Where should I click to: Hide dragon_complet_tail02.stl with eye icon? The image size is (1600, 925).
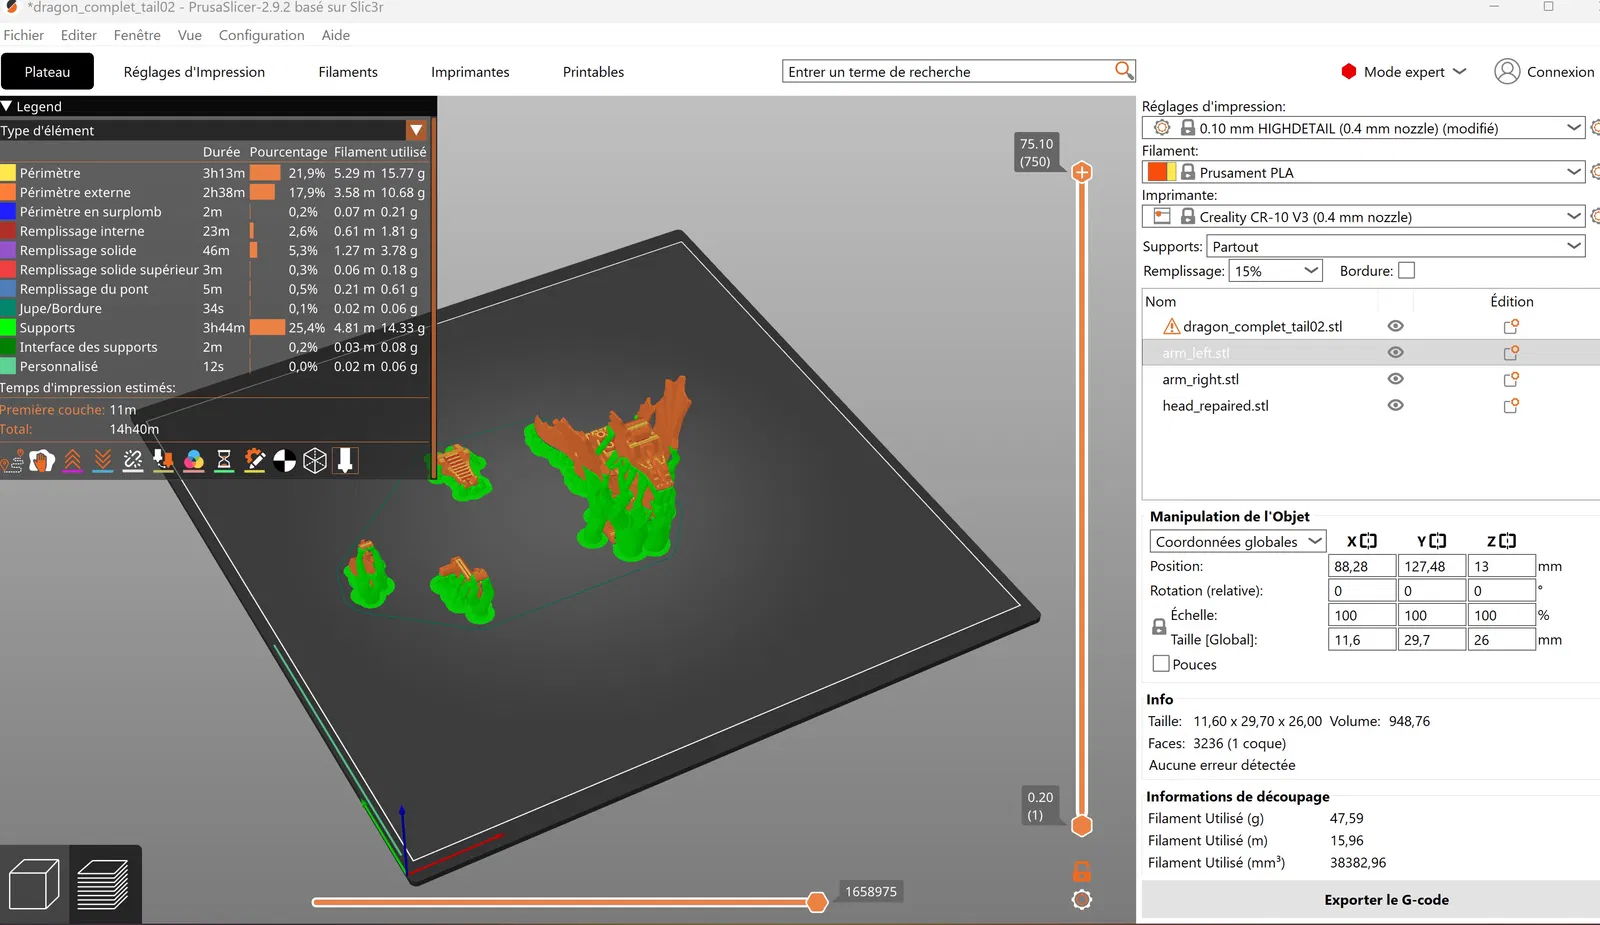(x=1396, y=326)
